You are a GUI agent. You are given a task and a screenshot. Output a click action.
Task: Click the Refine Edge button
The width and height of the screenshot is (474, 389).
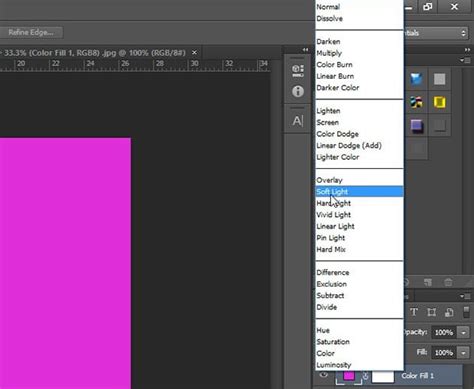click(31, 32)
